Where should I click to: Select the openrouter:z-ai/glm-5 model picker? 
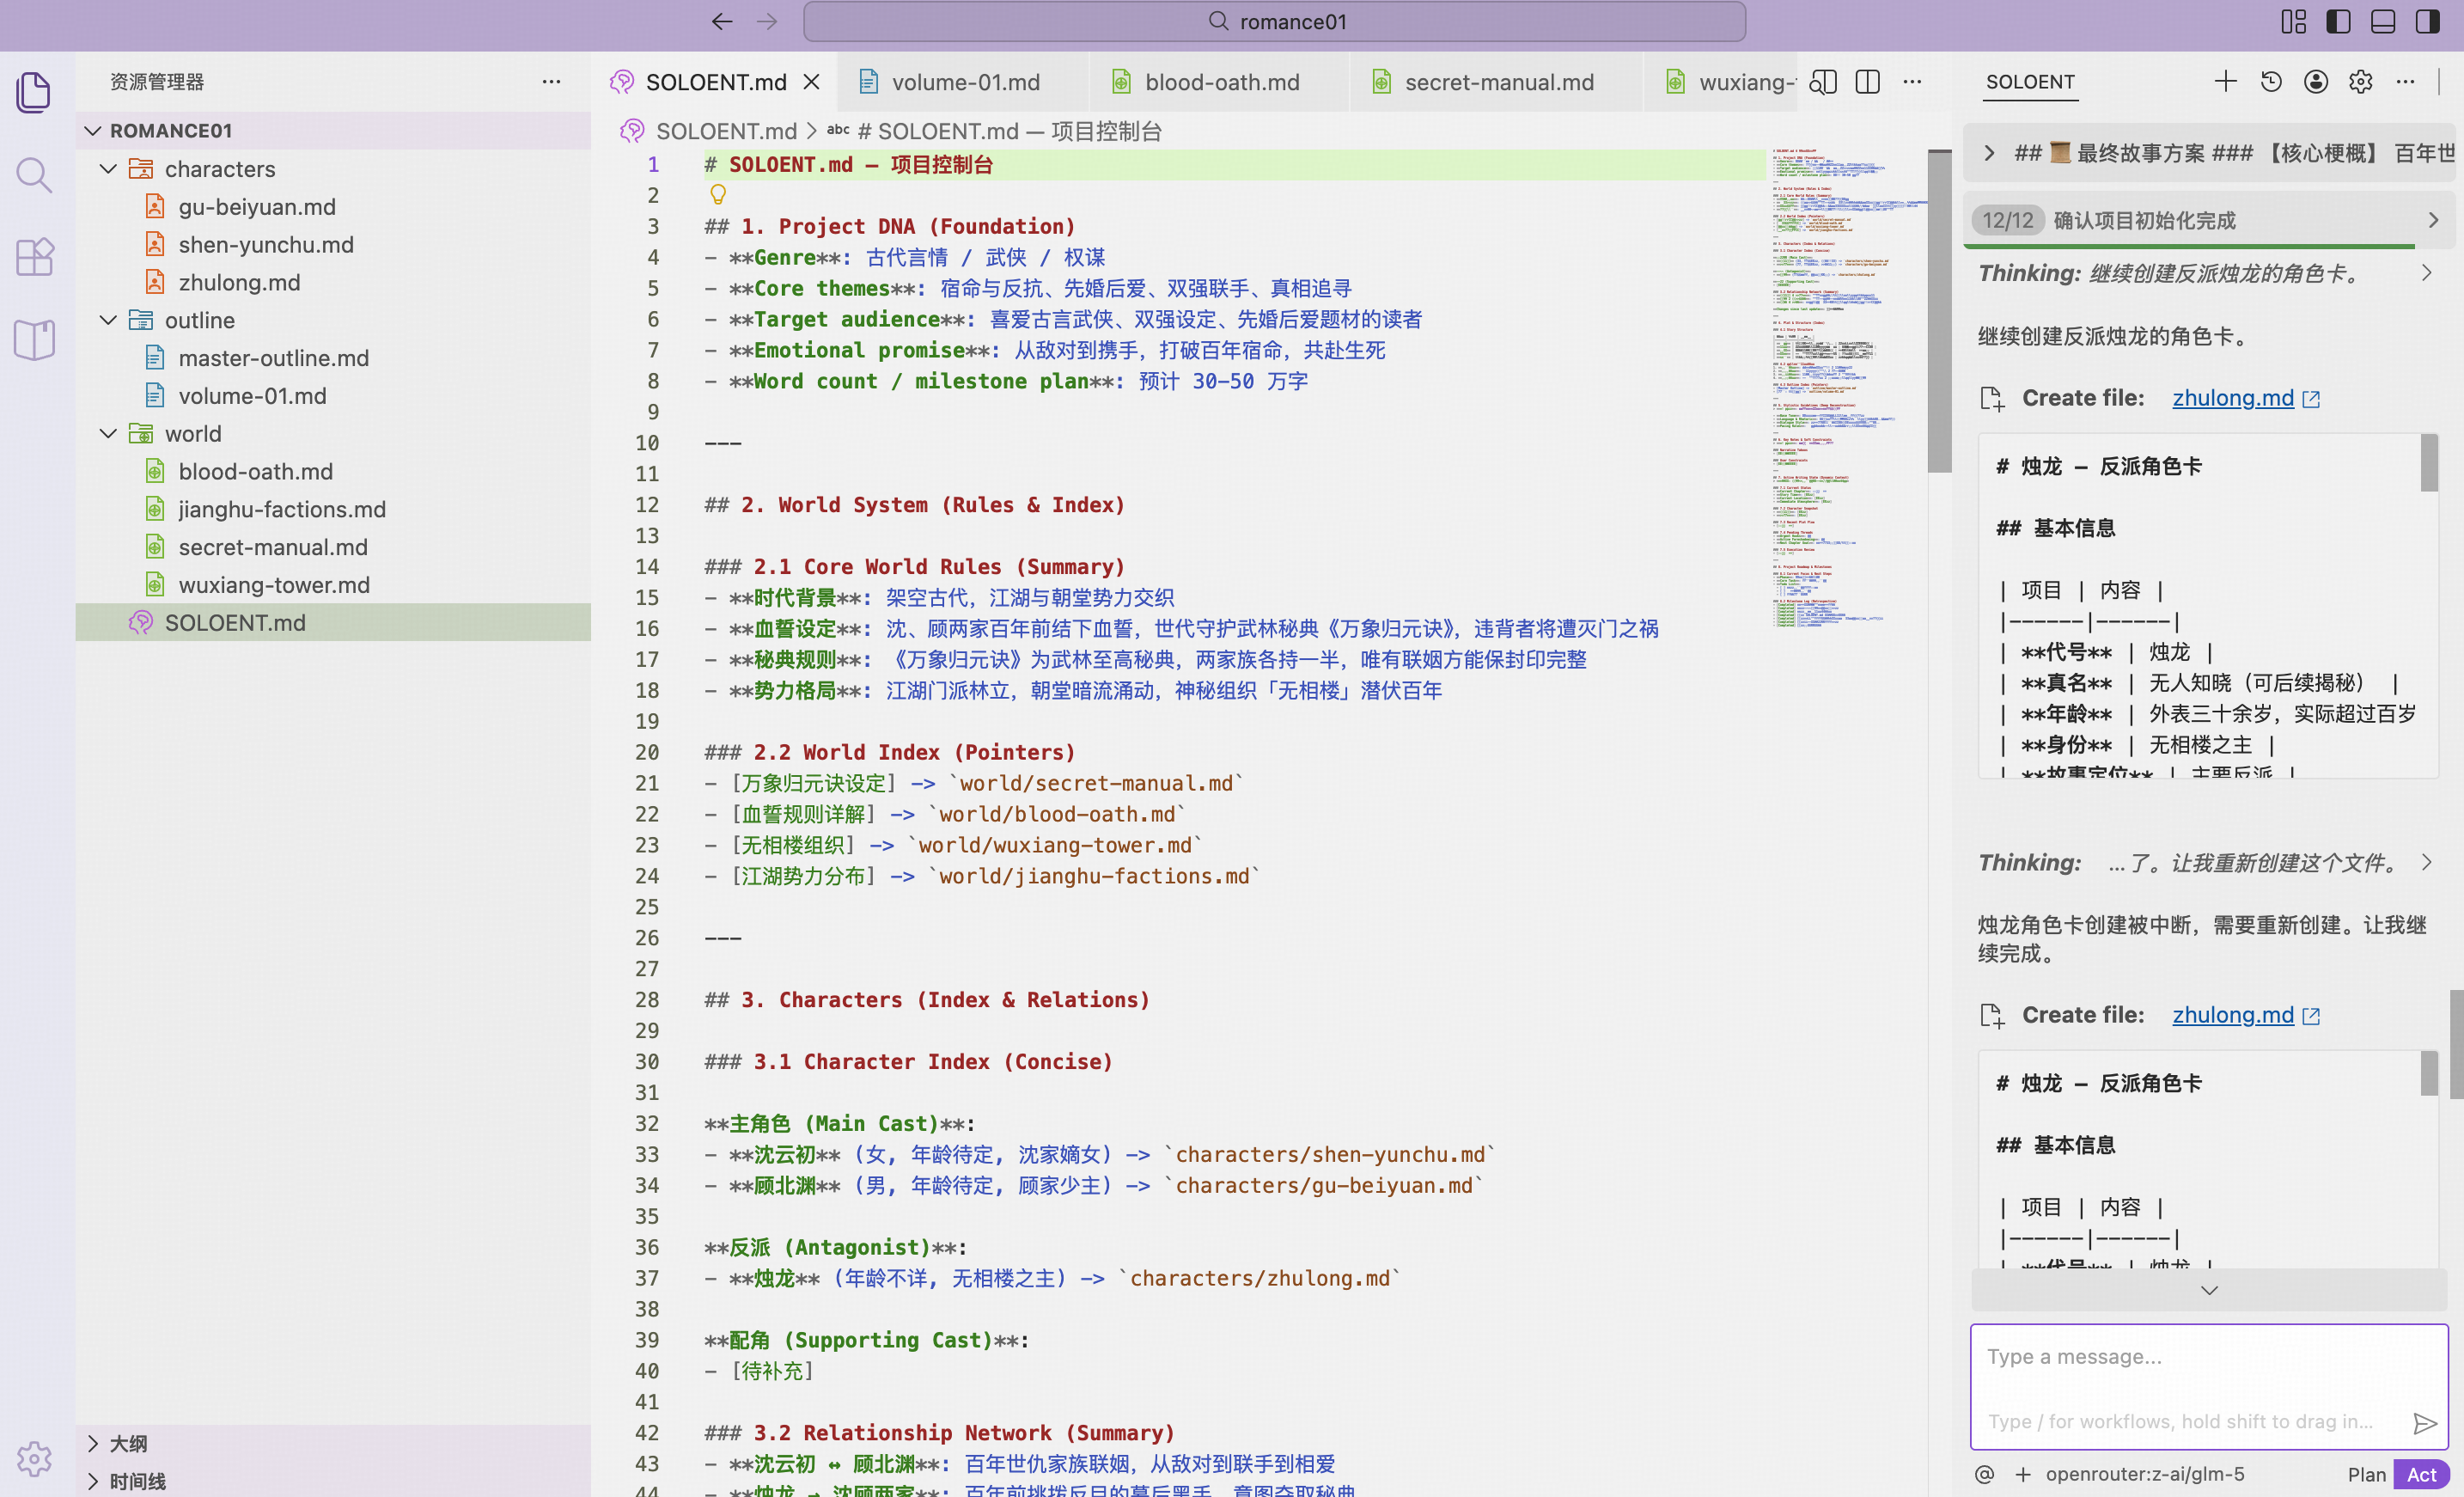(x=2144, y=1474)
